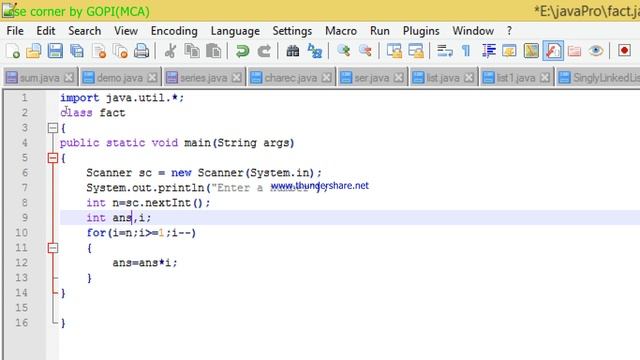Open the File menu

tap(15, 31)
